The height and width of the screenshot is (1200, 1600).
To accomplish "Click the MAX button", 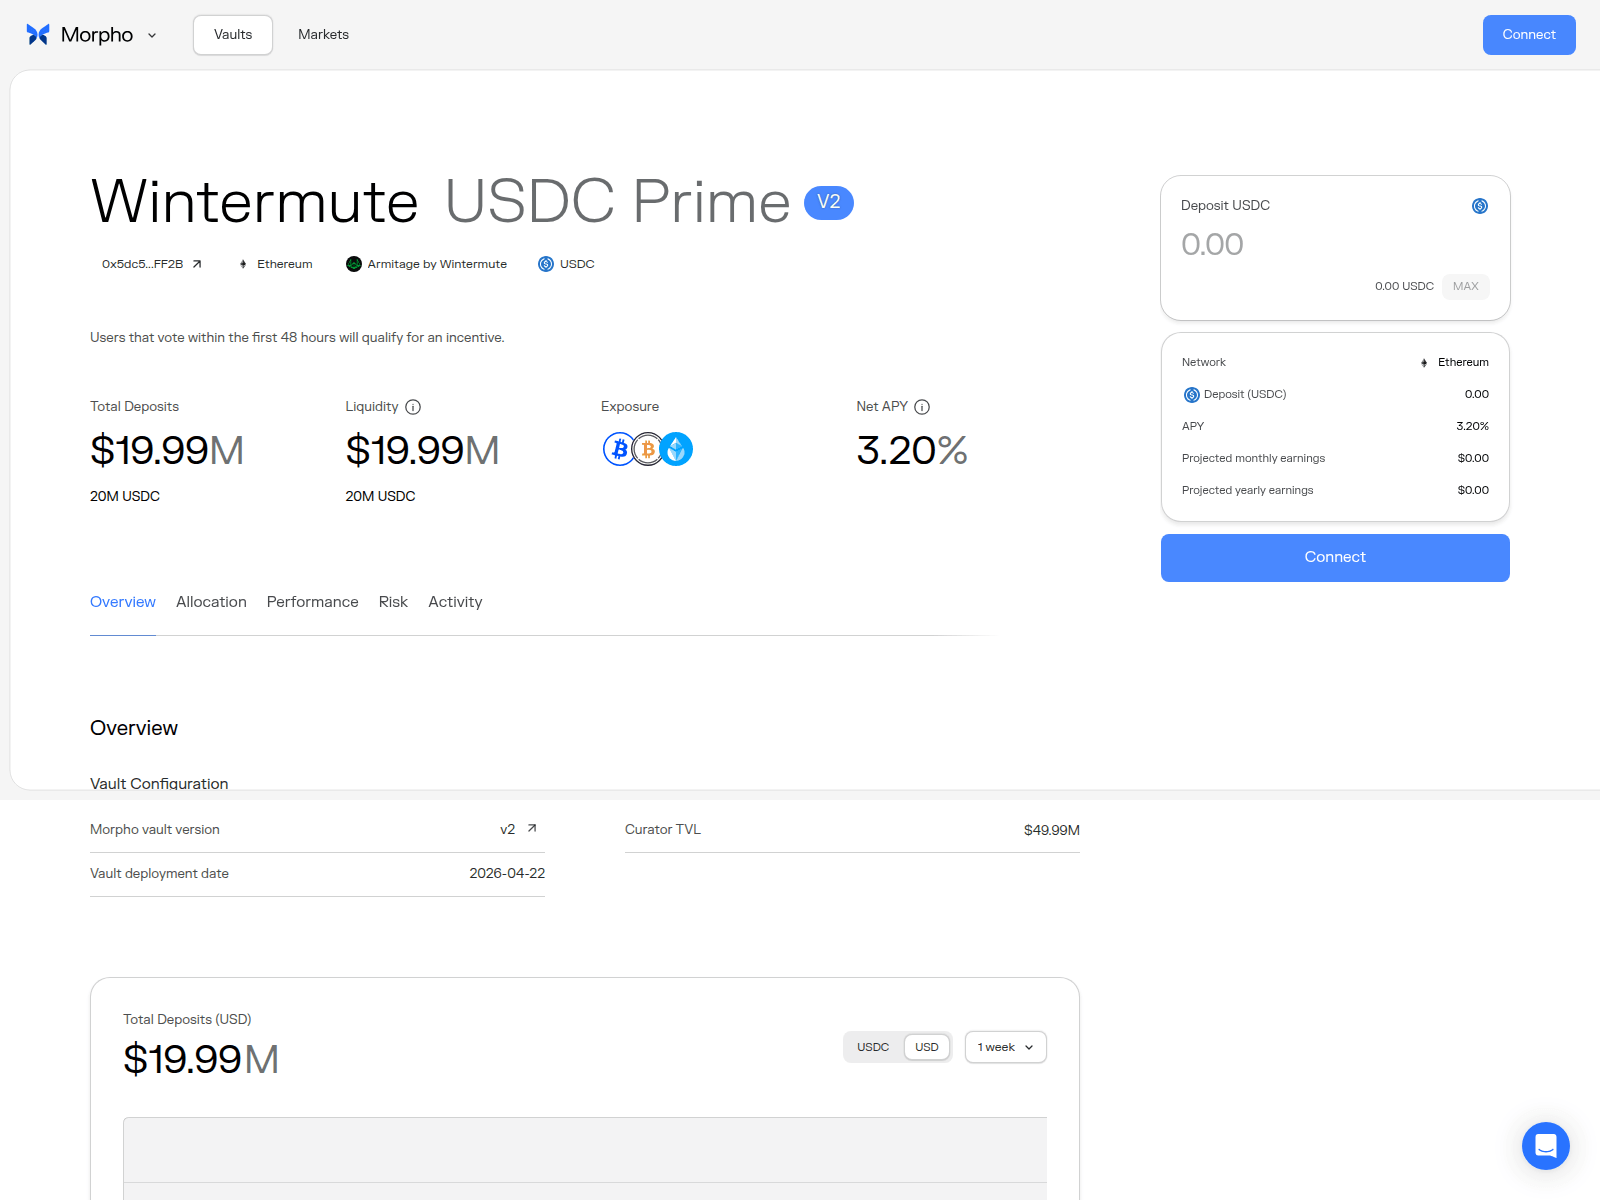I will pos(1466,286).
